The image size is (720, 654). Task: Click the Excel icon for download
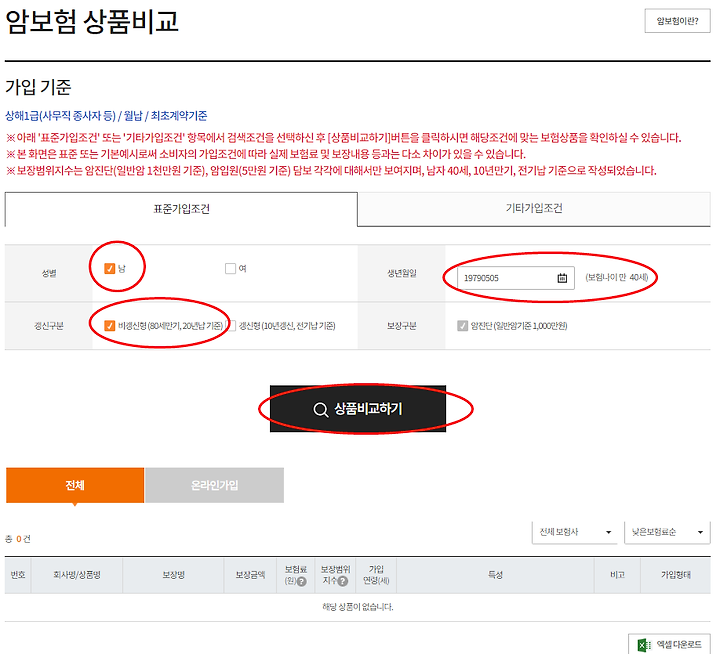point(645,645)
